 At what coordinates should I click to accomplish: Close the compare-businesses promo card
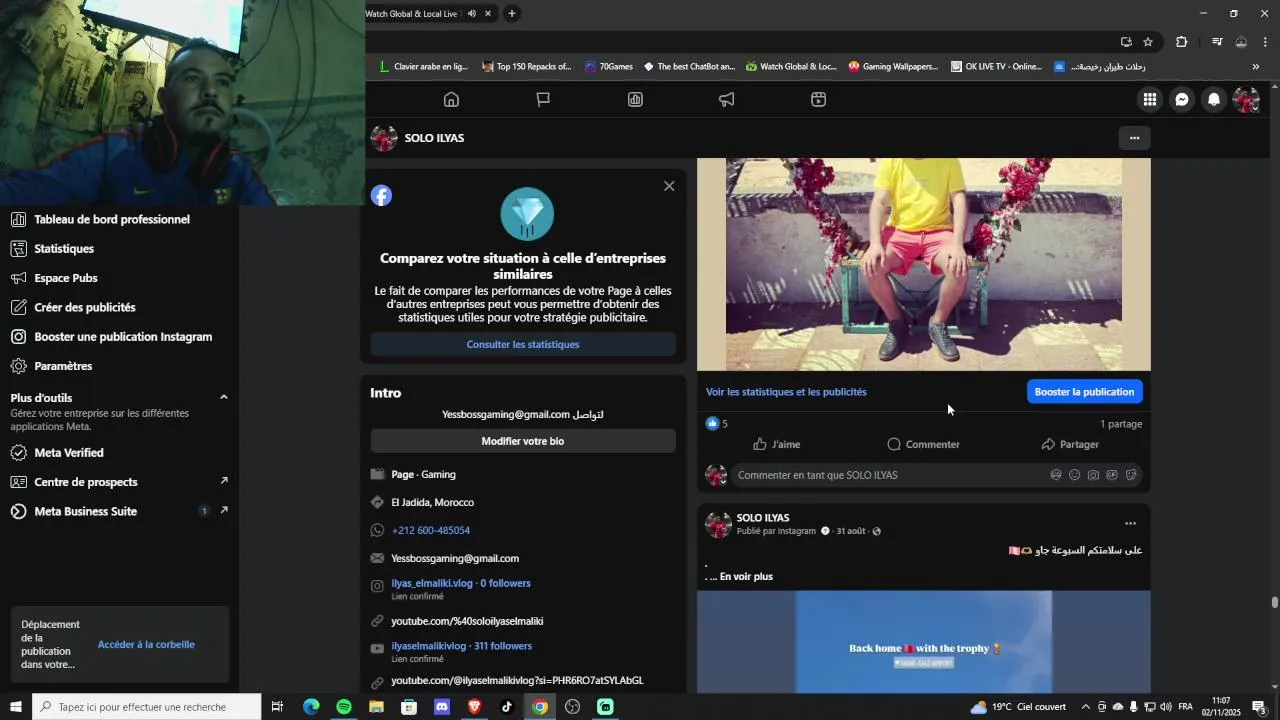click(669, 186)
